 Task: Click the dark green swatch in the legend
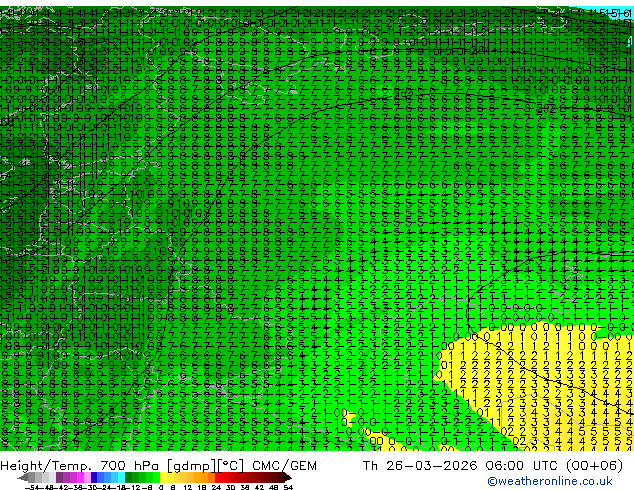click(x=129, y=477)
